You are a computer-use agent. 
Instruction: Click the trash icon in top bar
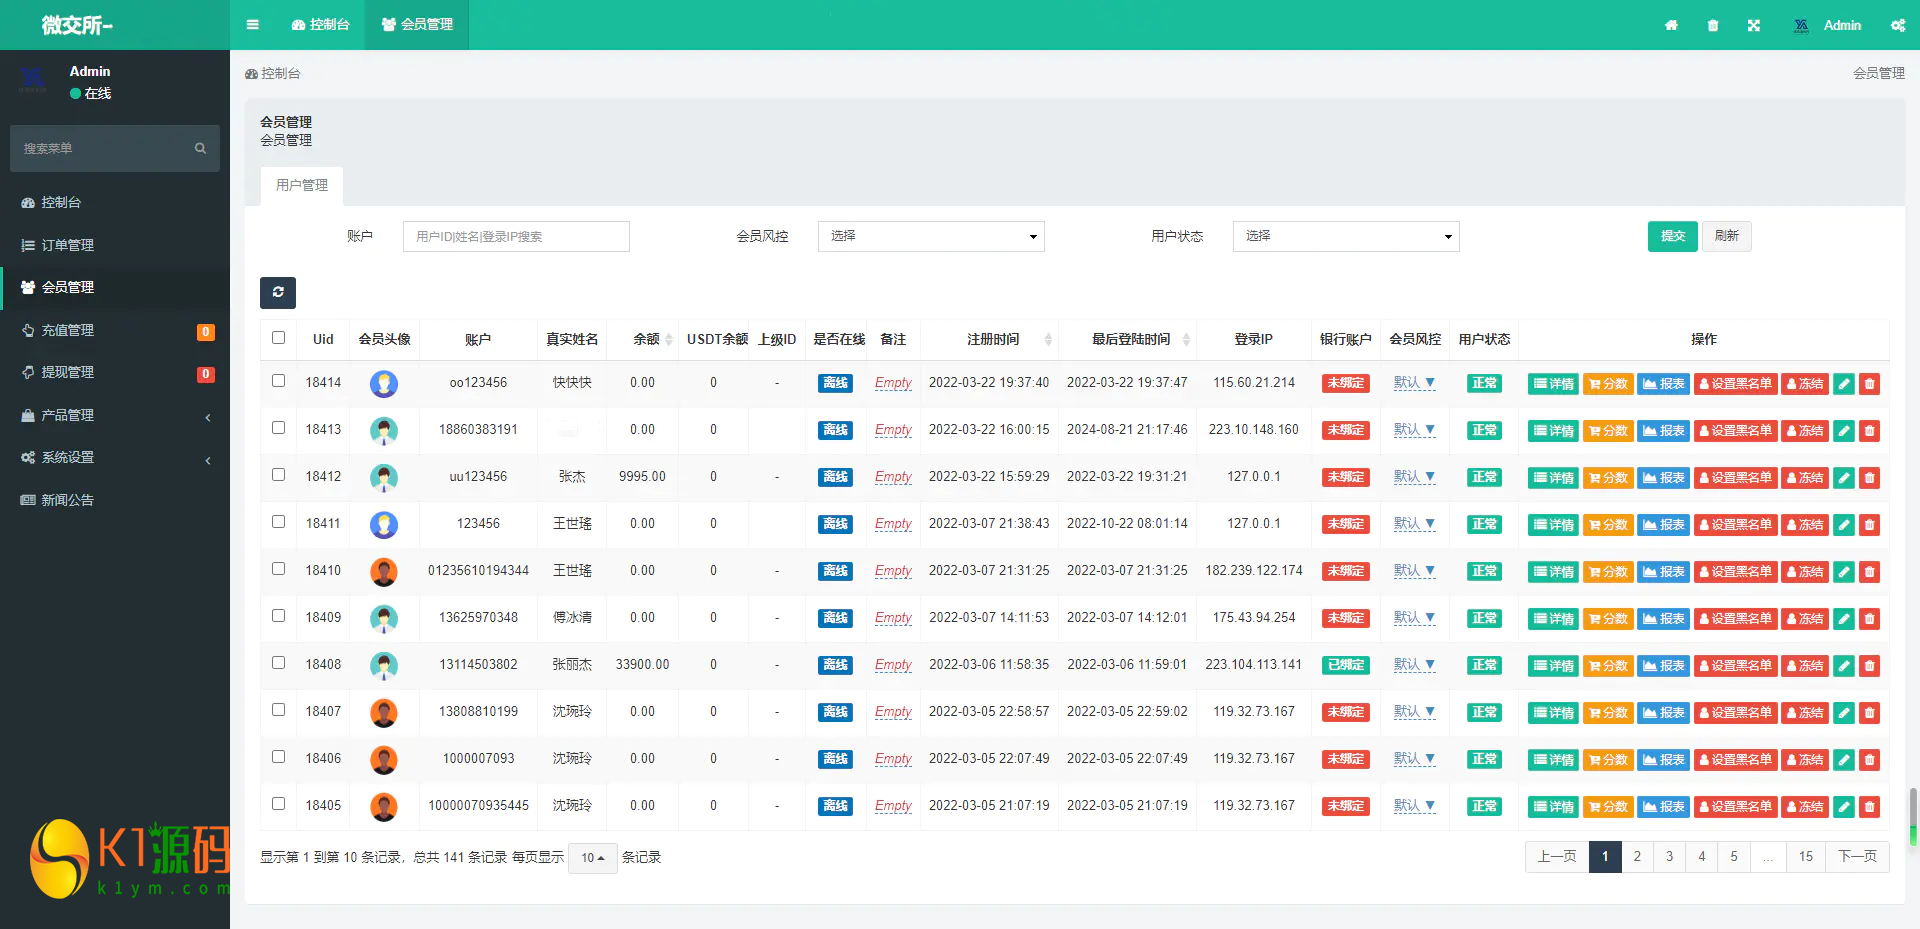click(1713, 25)
